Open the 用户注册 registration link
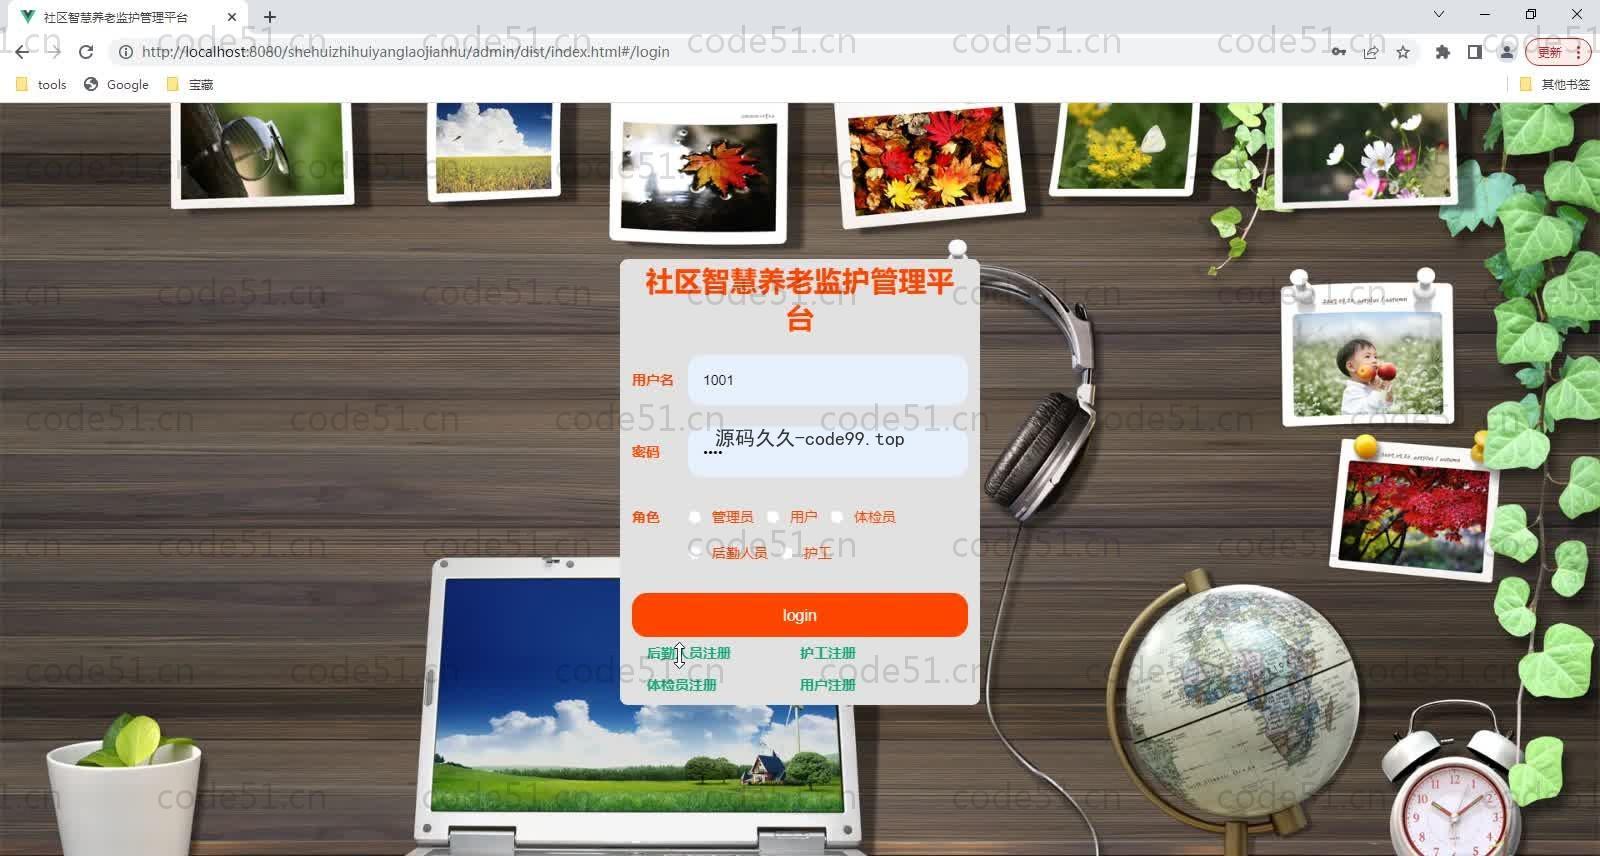Screen dimensions: 1600x856 click(827, 685)
